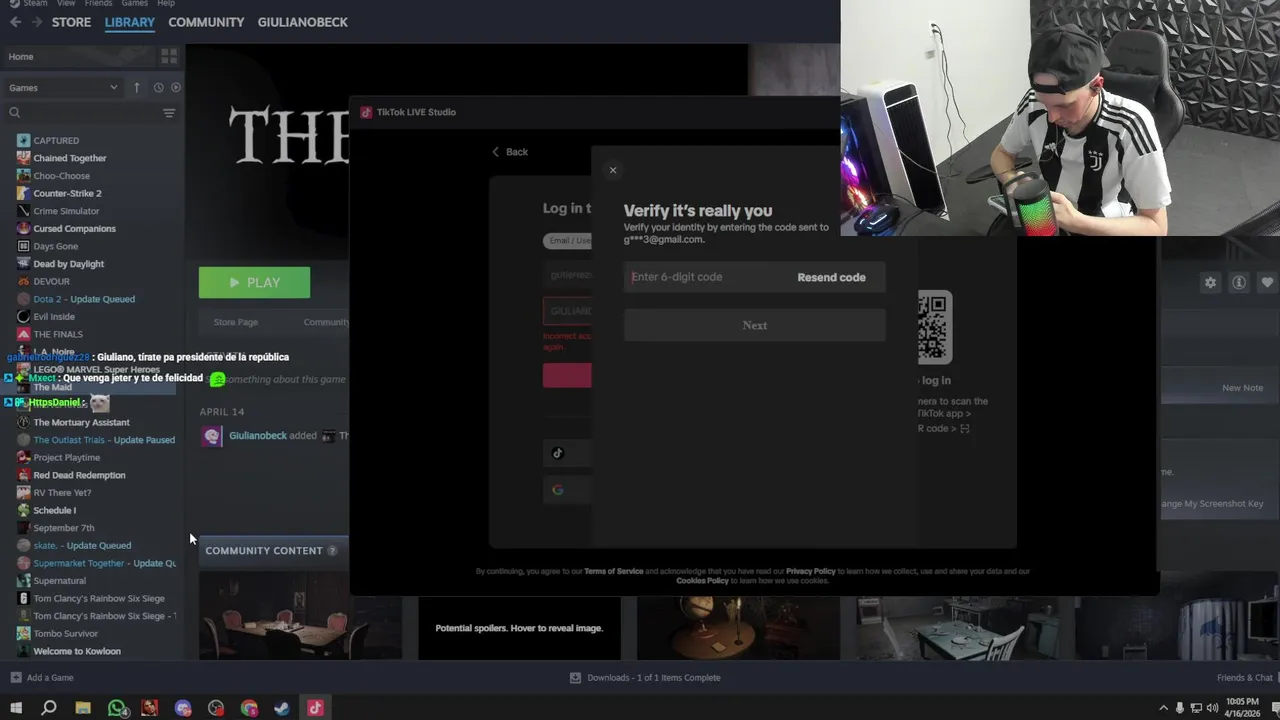
Task: Open game settings gear icon
Action: 1210,283
